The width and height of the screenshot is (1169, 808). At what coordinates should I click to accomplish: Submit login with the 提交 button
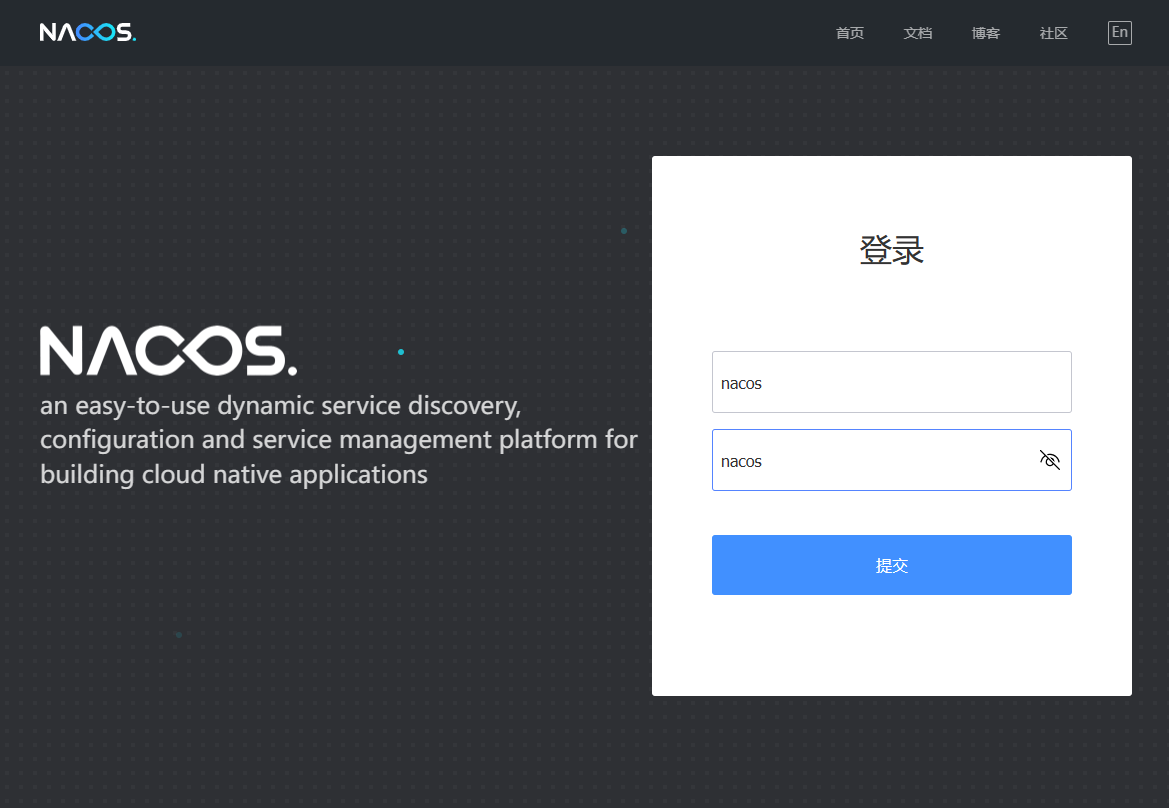(x=892, y=565)
